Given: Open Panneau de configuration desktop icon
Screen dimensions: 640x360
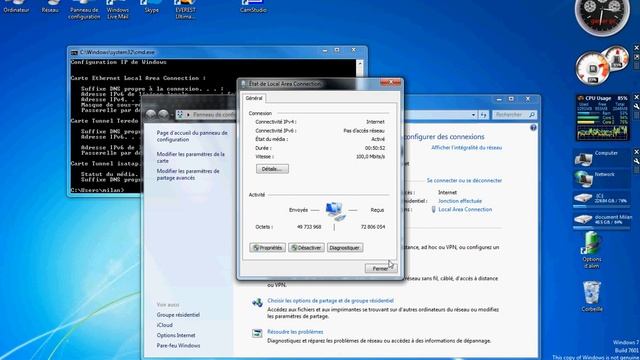Looking at the screenshot, I should (84, 10).
